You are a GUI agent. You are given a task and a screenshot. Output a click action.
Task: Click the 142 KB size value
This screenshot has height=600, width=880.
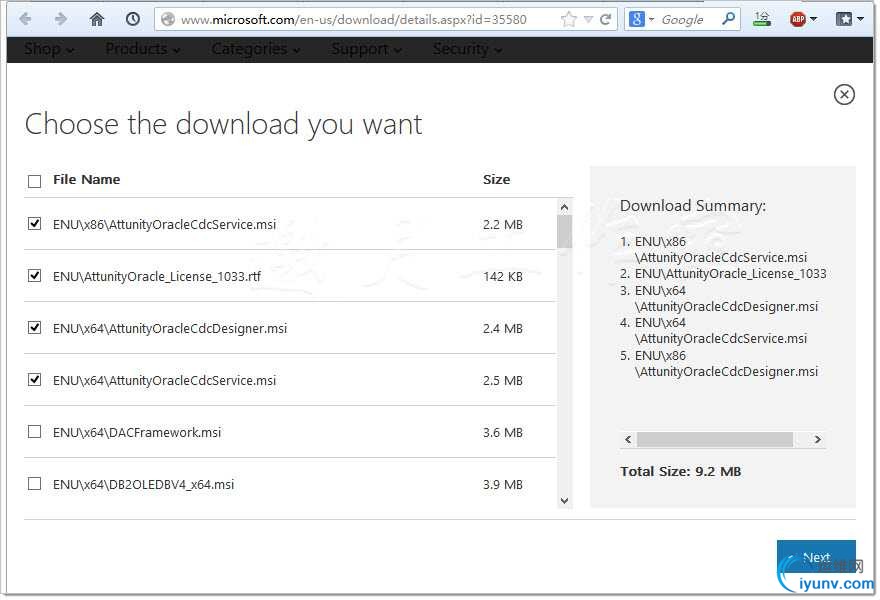(502, 276)
